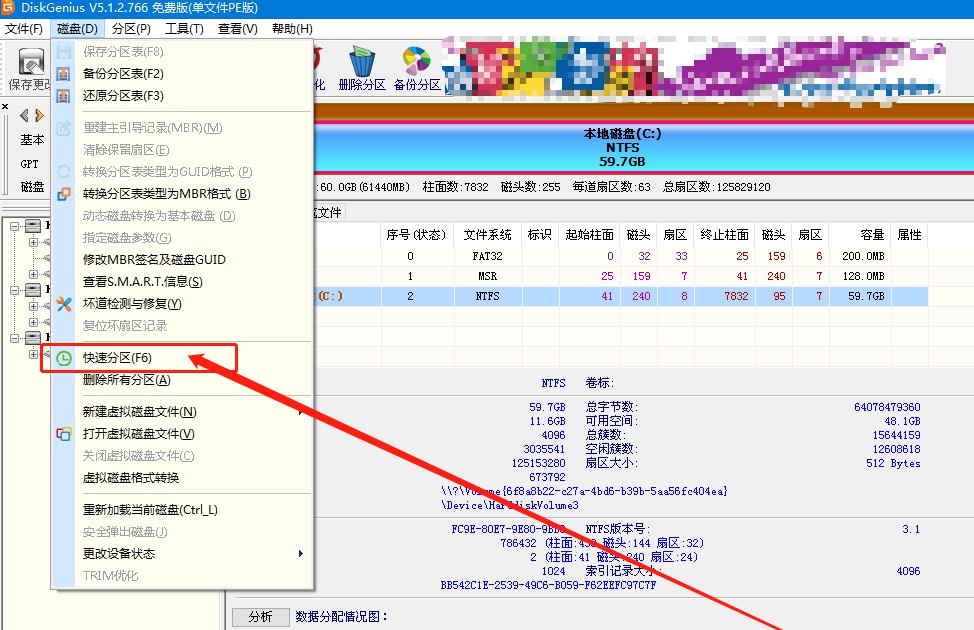974x630 pixels.
Task: Click the 保存更改 toolbar icon
Action: 31,62
